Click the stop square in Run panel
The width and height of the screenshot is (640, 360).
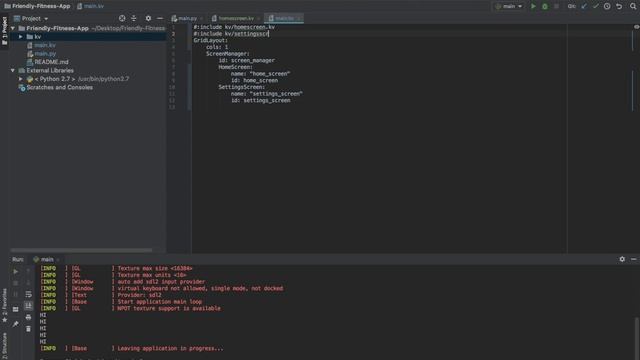pos(16,283)
